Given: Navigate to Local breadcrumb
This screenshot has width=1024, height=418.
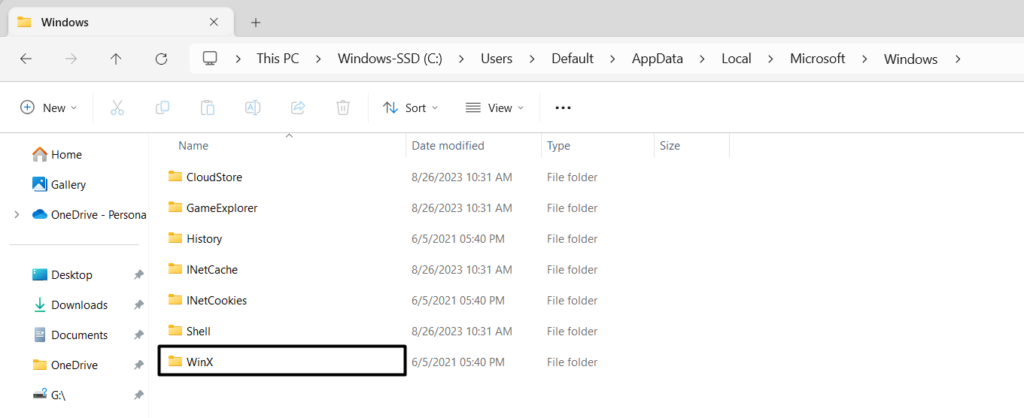Looking at the screenshot, I should 737,59.
